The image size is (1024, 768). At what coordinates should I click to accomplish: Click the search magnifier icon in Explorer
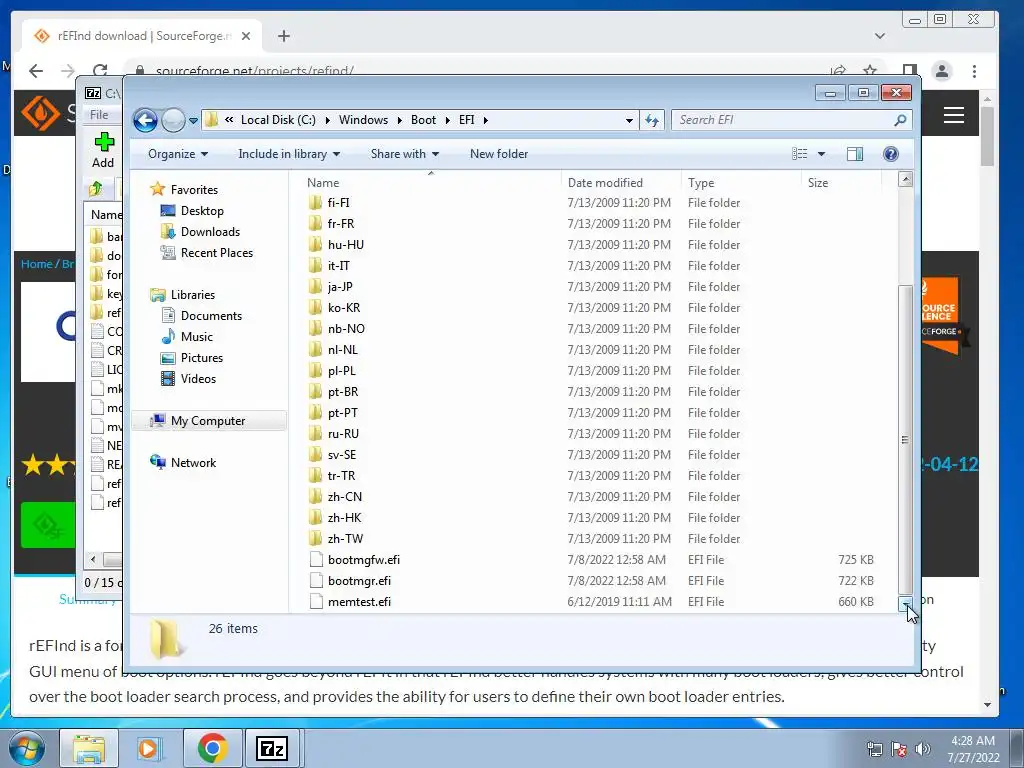click(x=900, y=120)
